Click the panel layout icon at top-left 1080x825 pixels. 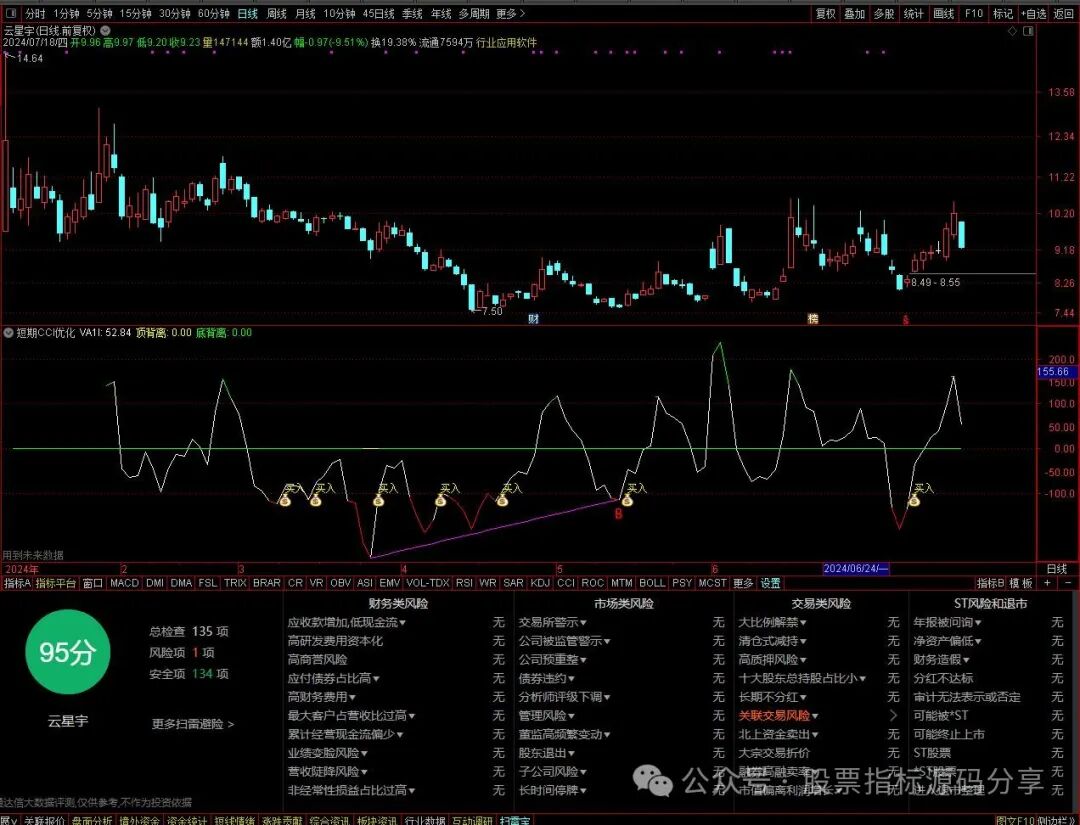(x=12, y=14)
